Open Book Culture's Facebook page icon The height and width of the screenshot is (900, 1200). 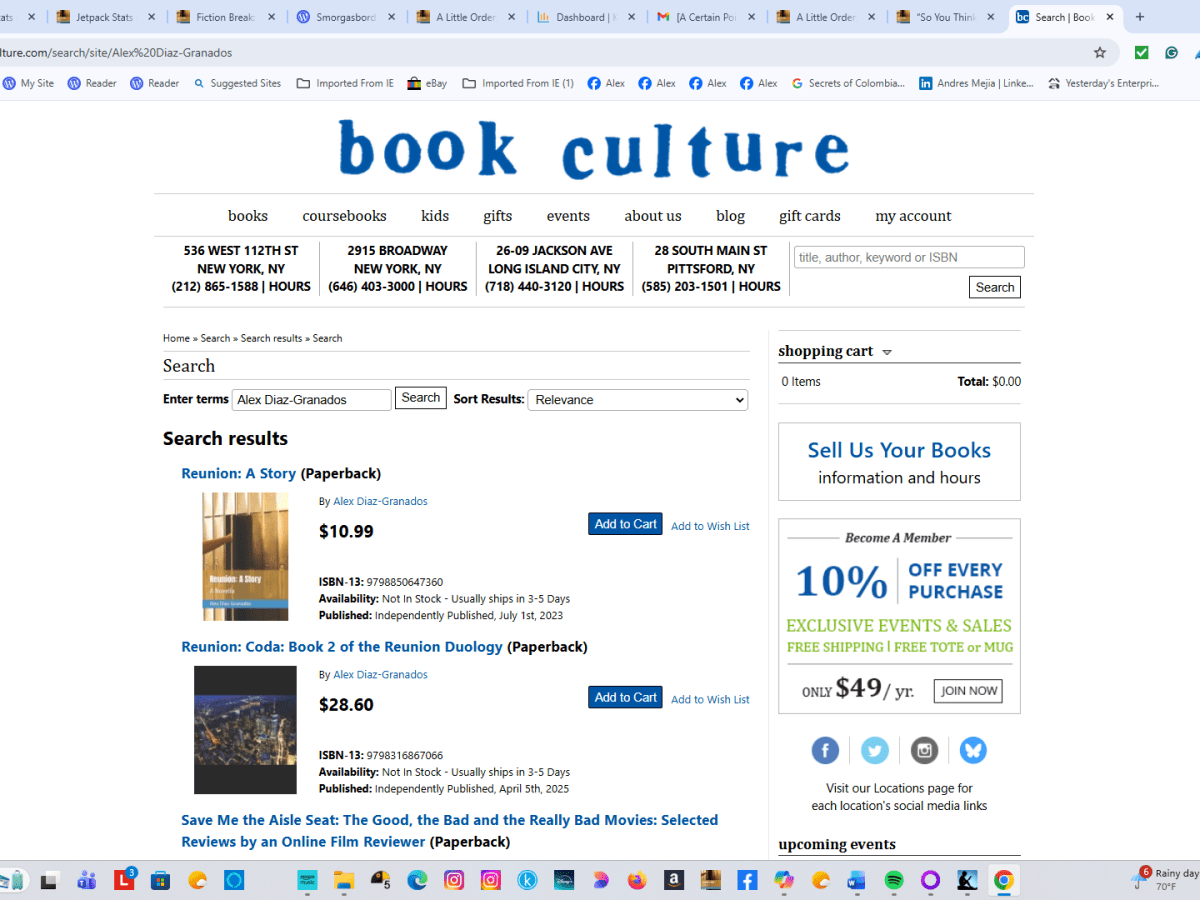click(825, 750)
